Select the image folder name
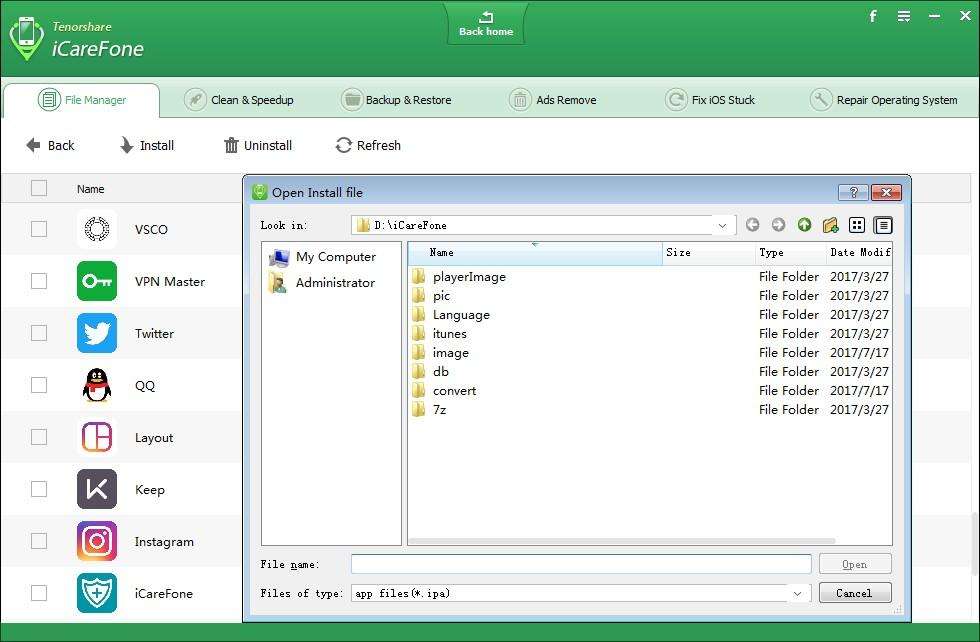 click(x=451, y=353)
